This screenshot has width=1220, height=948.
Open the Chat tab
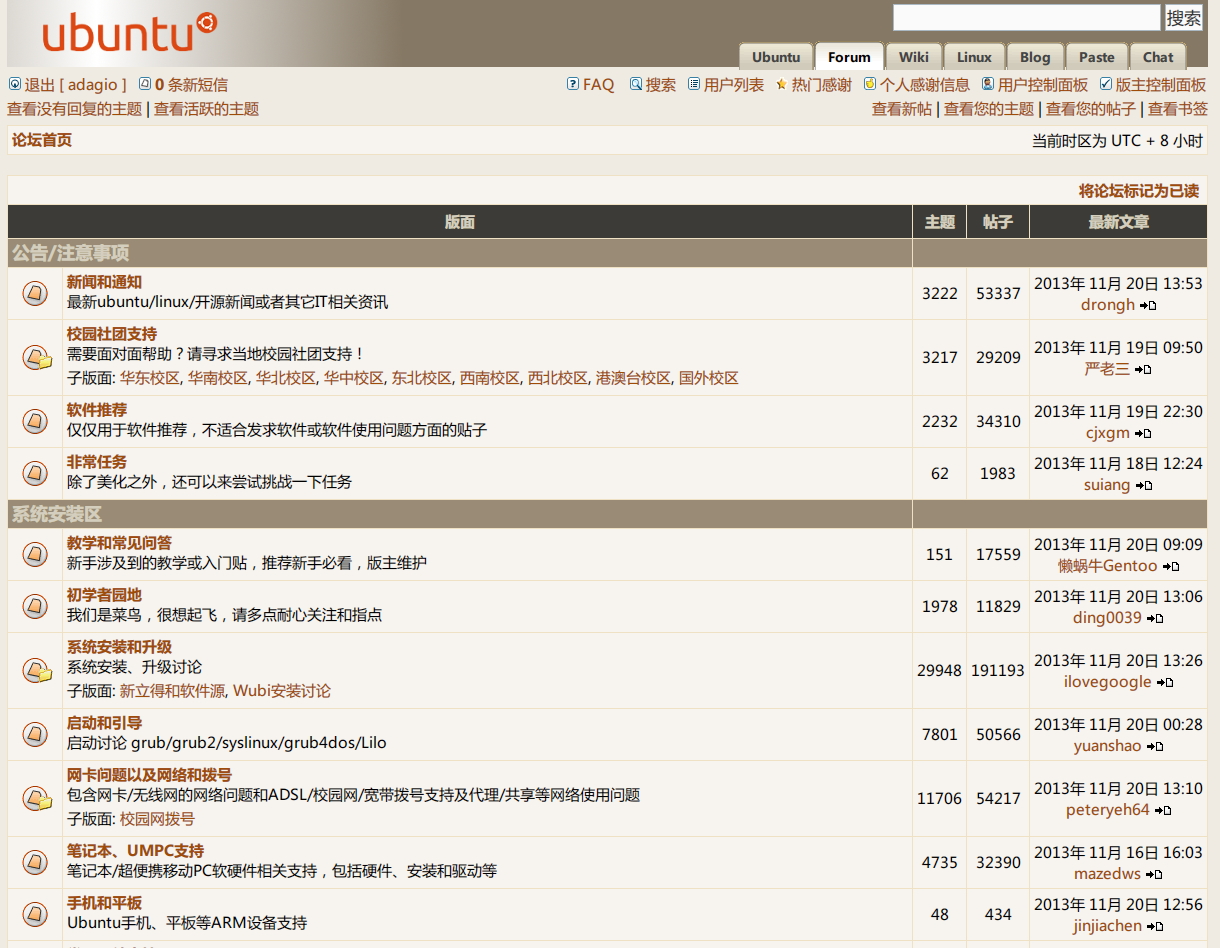[x=1158, y=57]
